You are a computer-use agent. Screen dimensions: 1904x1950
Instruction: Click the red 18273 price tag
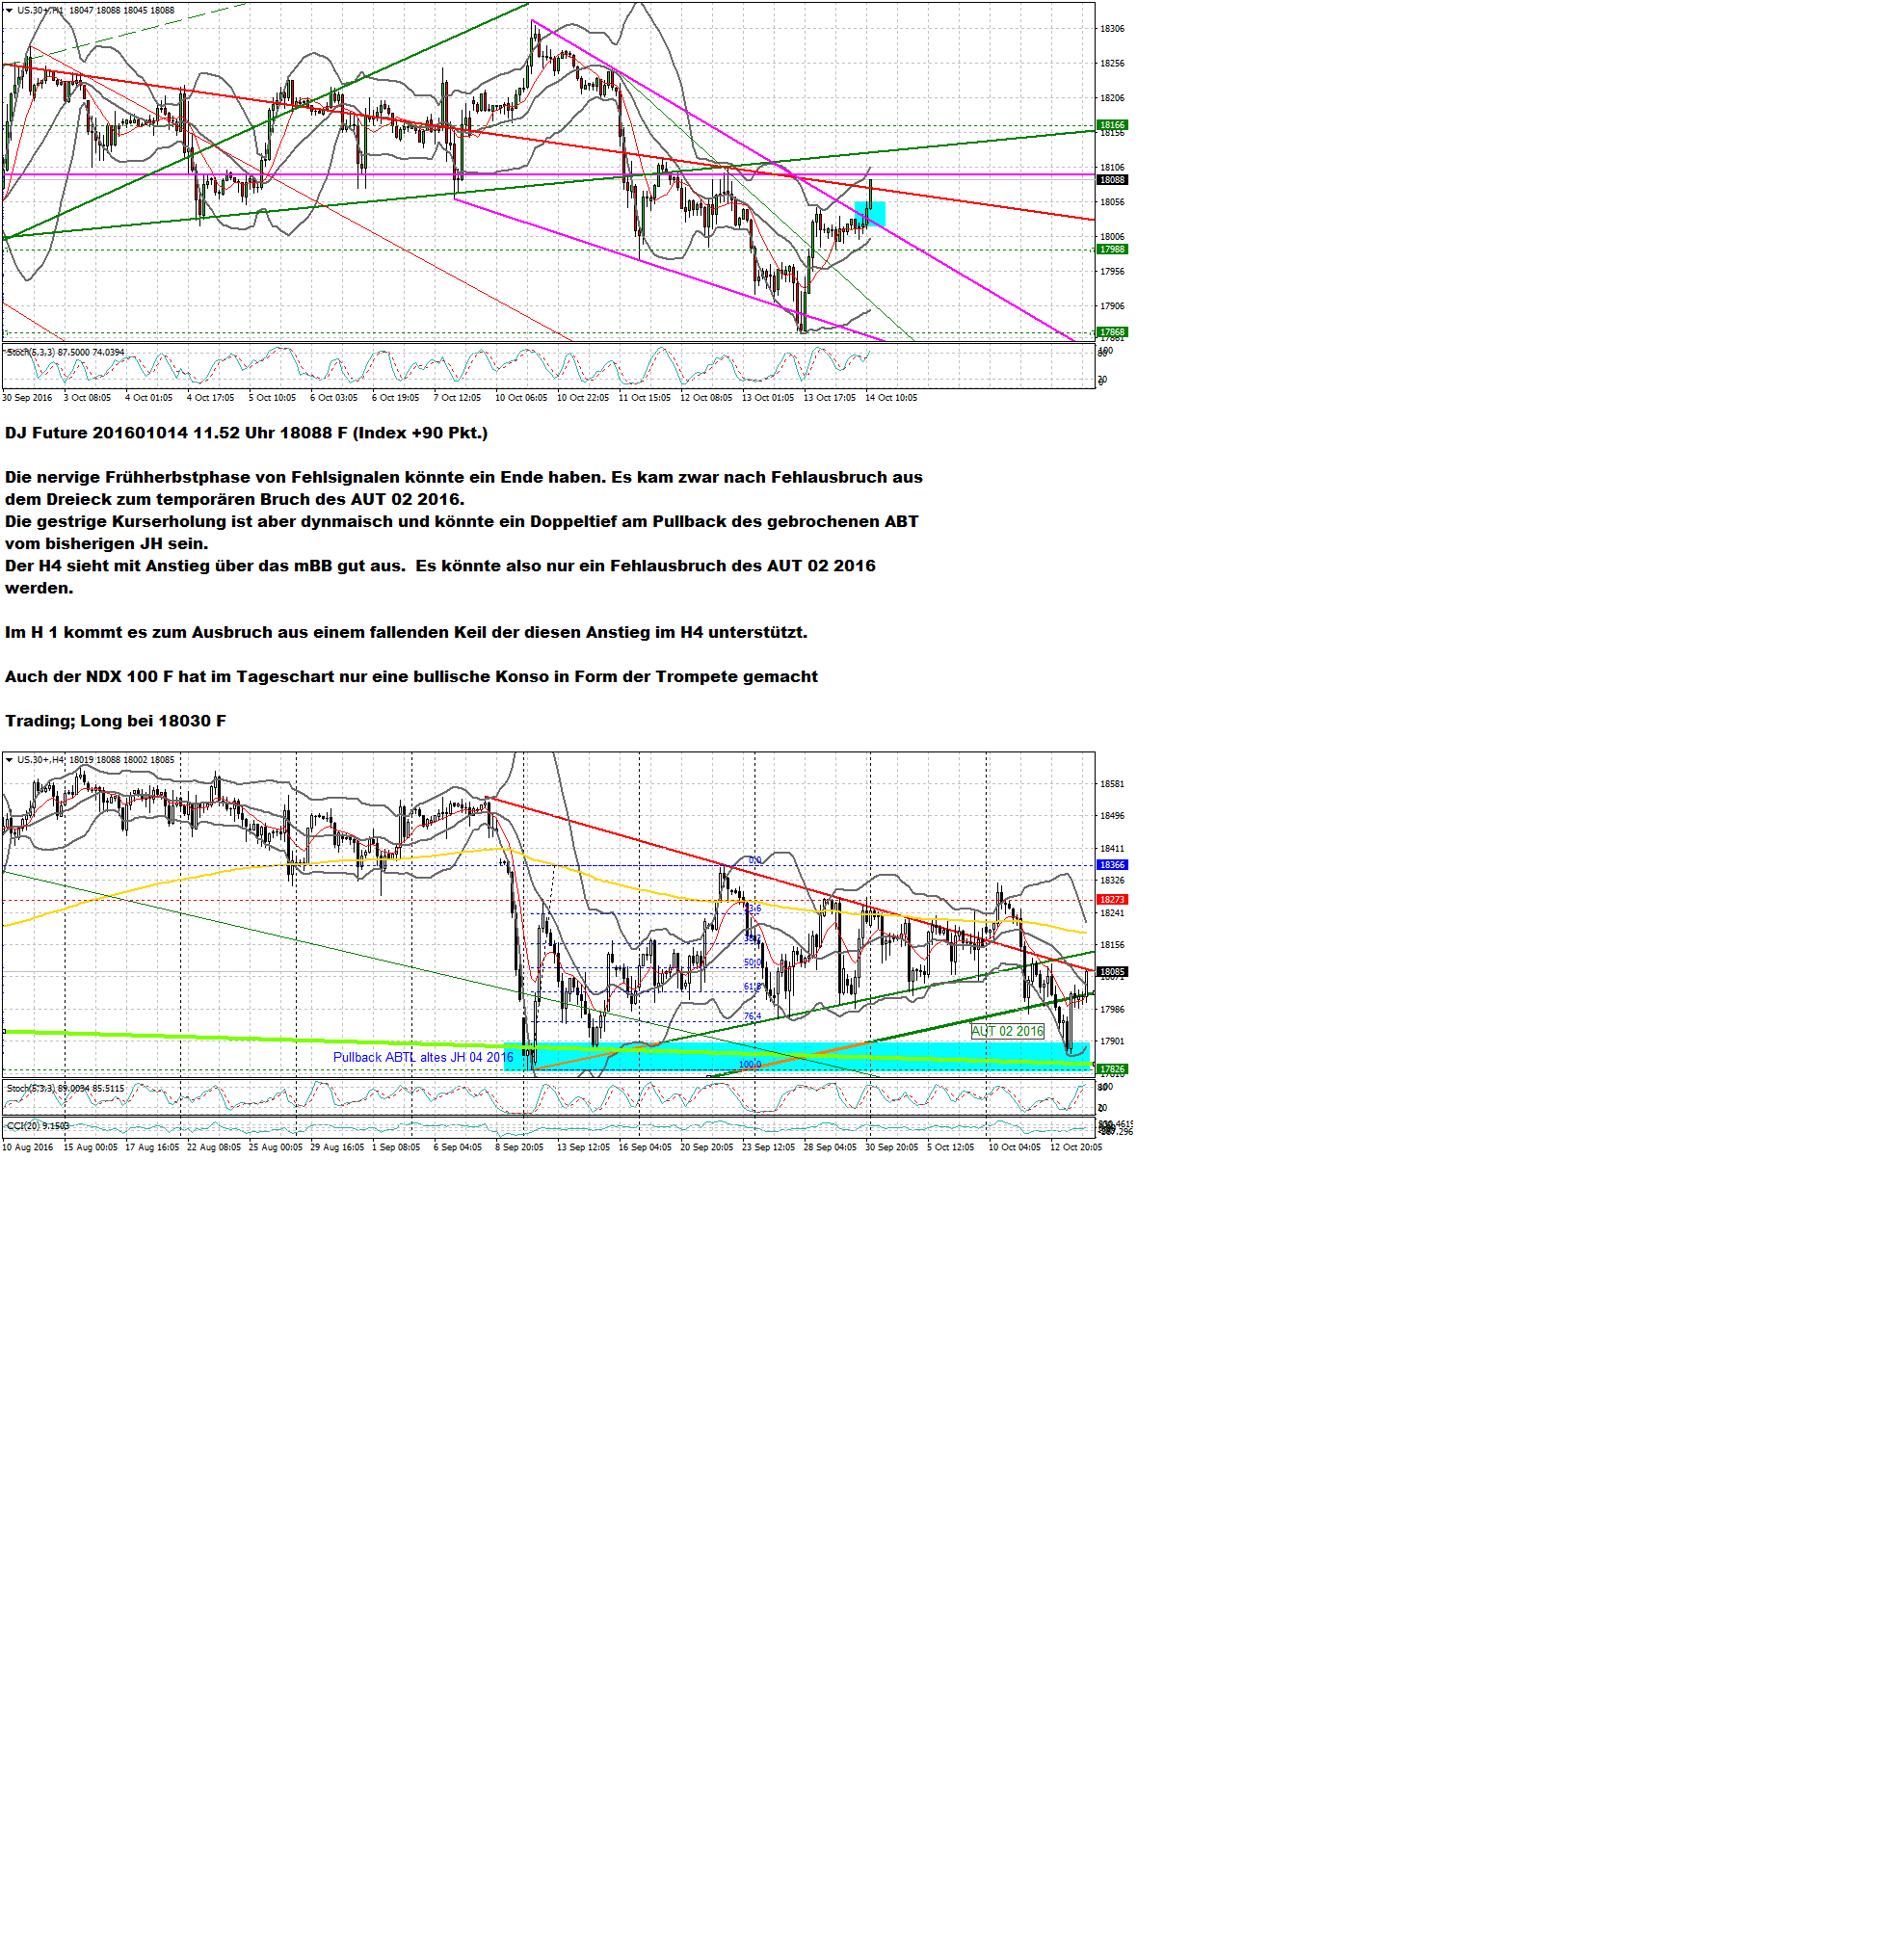pyautogui.click(x=1112, y=900)
